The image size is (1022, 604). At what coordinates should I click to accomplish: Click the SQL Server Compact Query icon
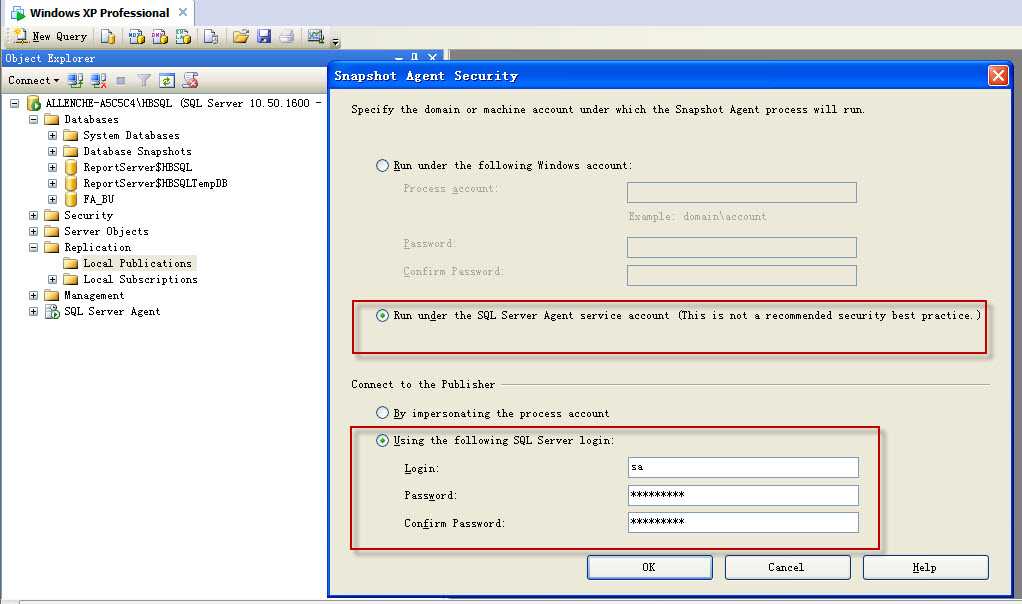click(211, 36)
